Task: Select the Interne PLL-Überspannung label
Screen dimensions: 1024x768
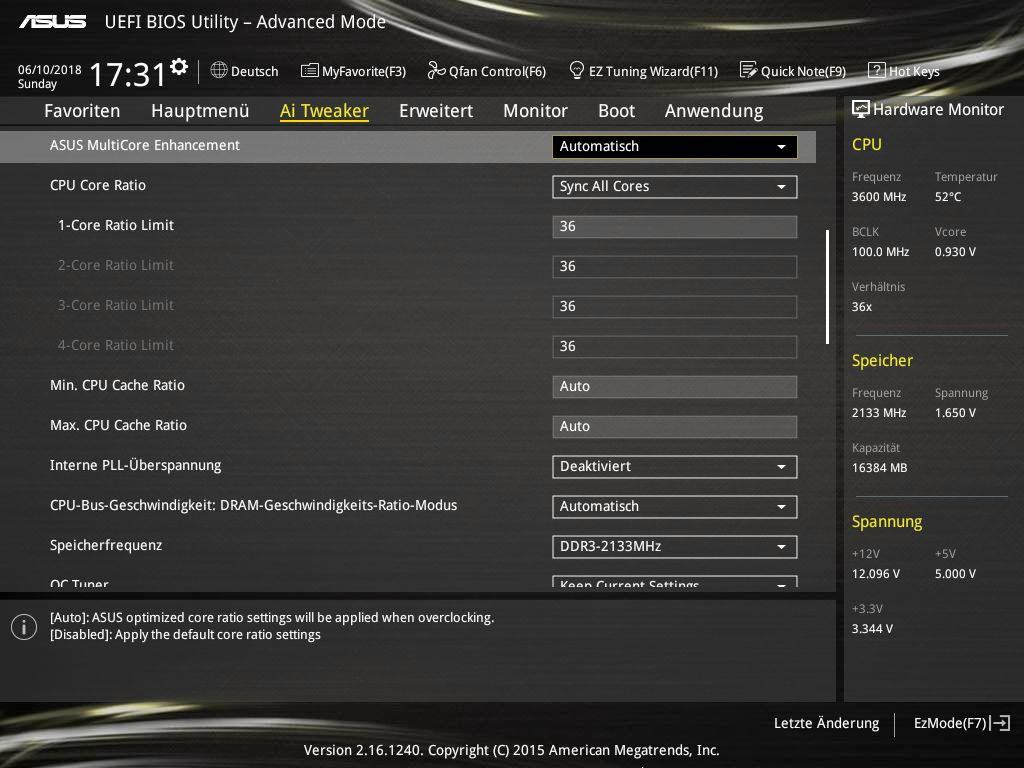Action: (x=135, y=465)
